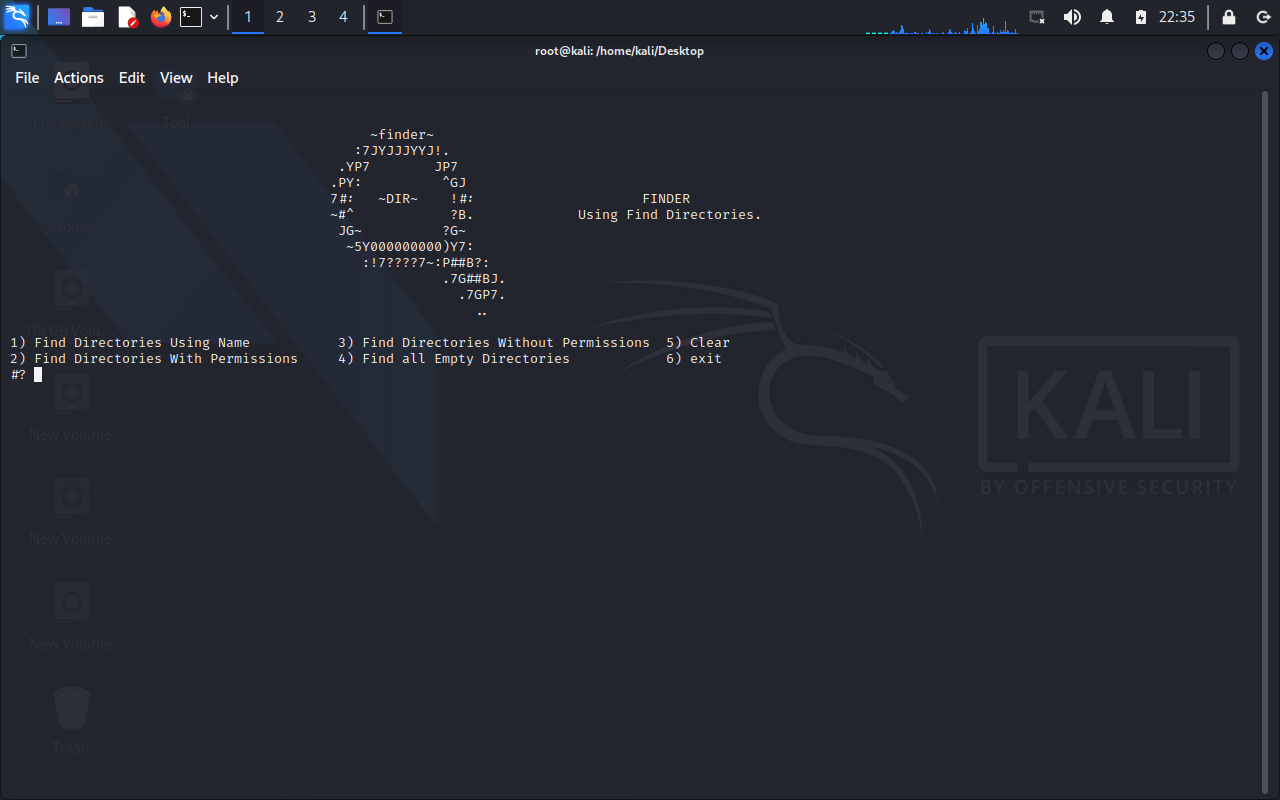Click the battery status icon in the tray
Screen dimensions: 1280x800
(x=1141, y=17)
